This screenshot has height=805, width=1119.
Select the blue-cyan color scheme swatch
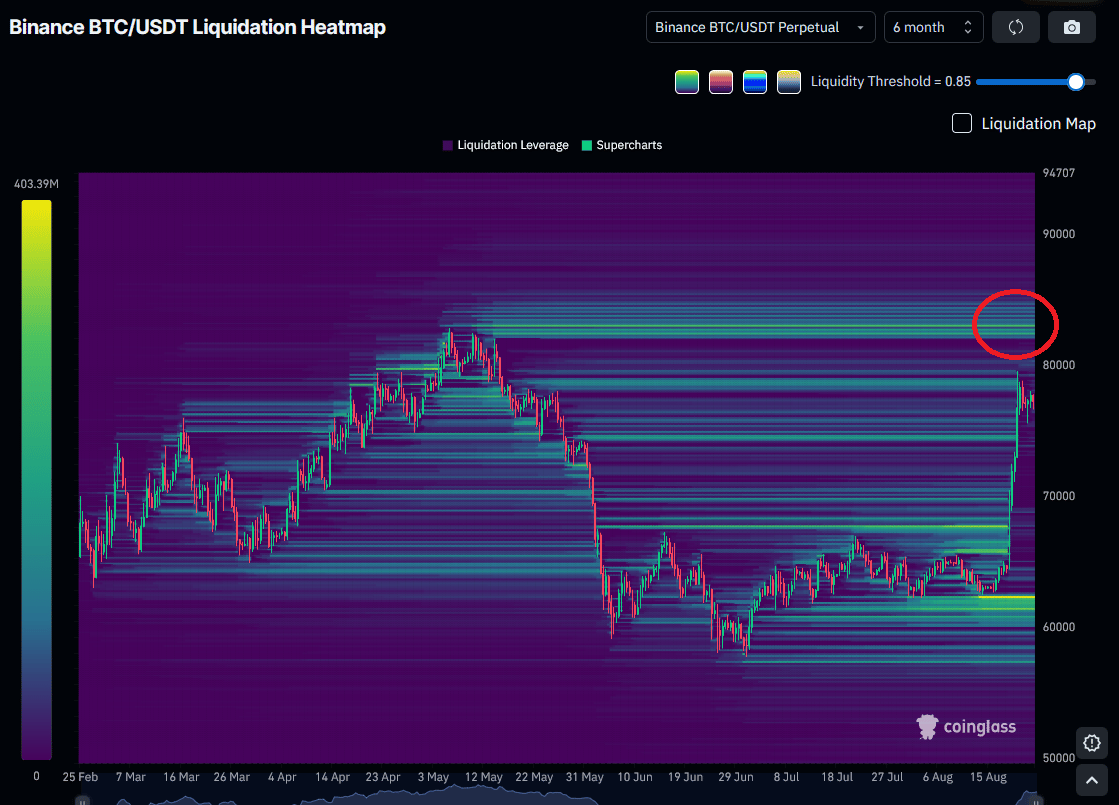[x=754, y=82]
